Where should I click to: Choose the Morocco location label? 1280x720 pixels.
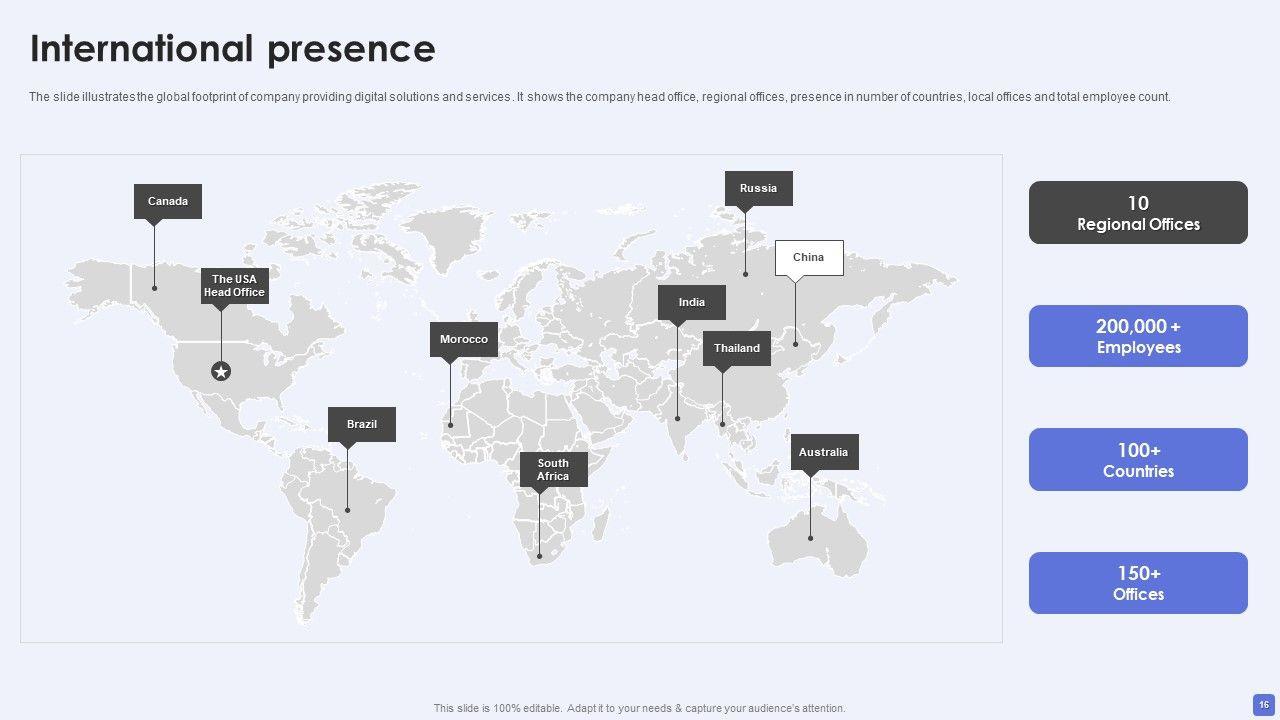click(464, 340)
